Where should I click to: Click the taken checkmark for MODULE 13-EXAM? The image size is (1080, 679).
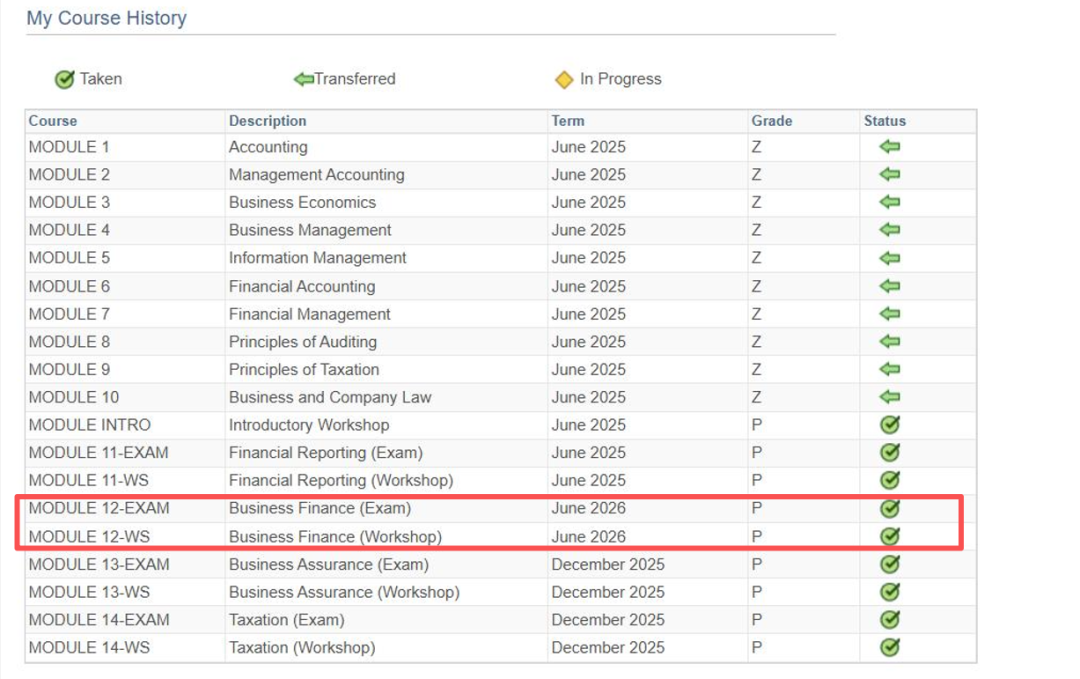click(x=890, y=564)
